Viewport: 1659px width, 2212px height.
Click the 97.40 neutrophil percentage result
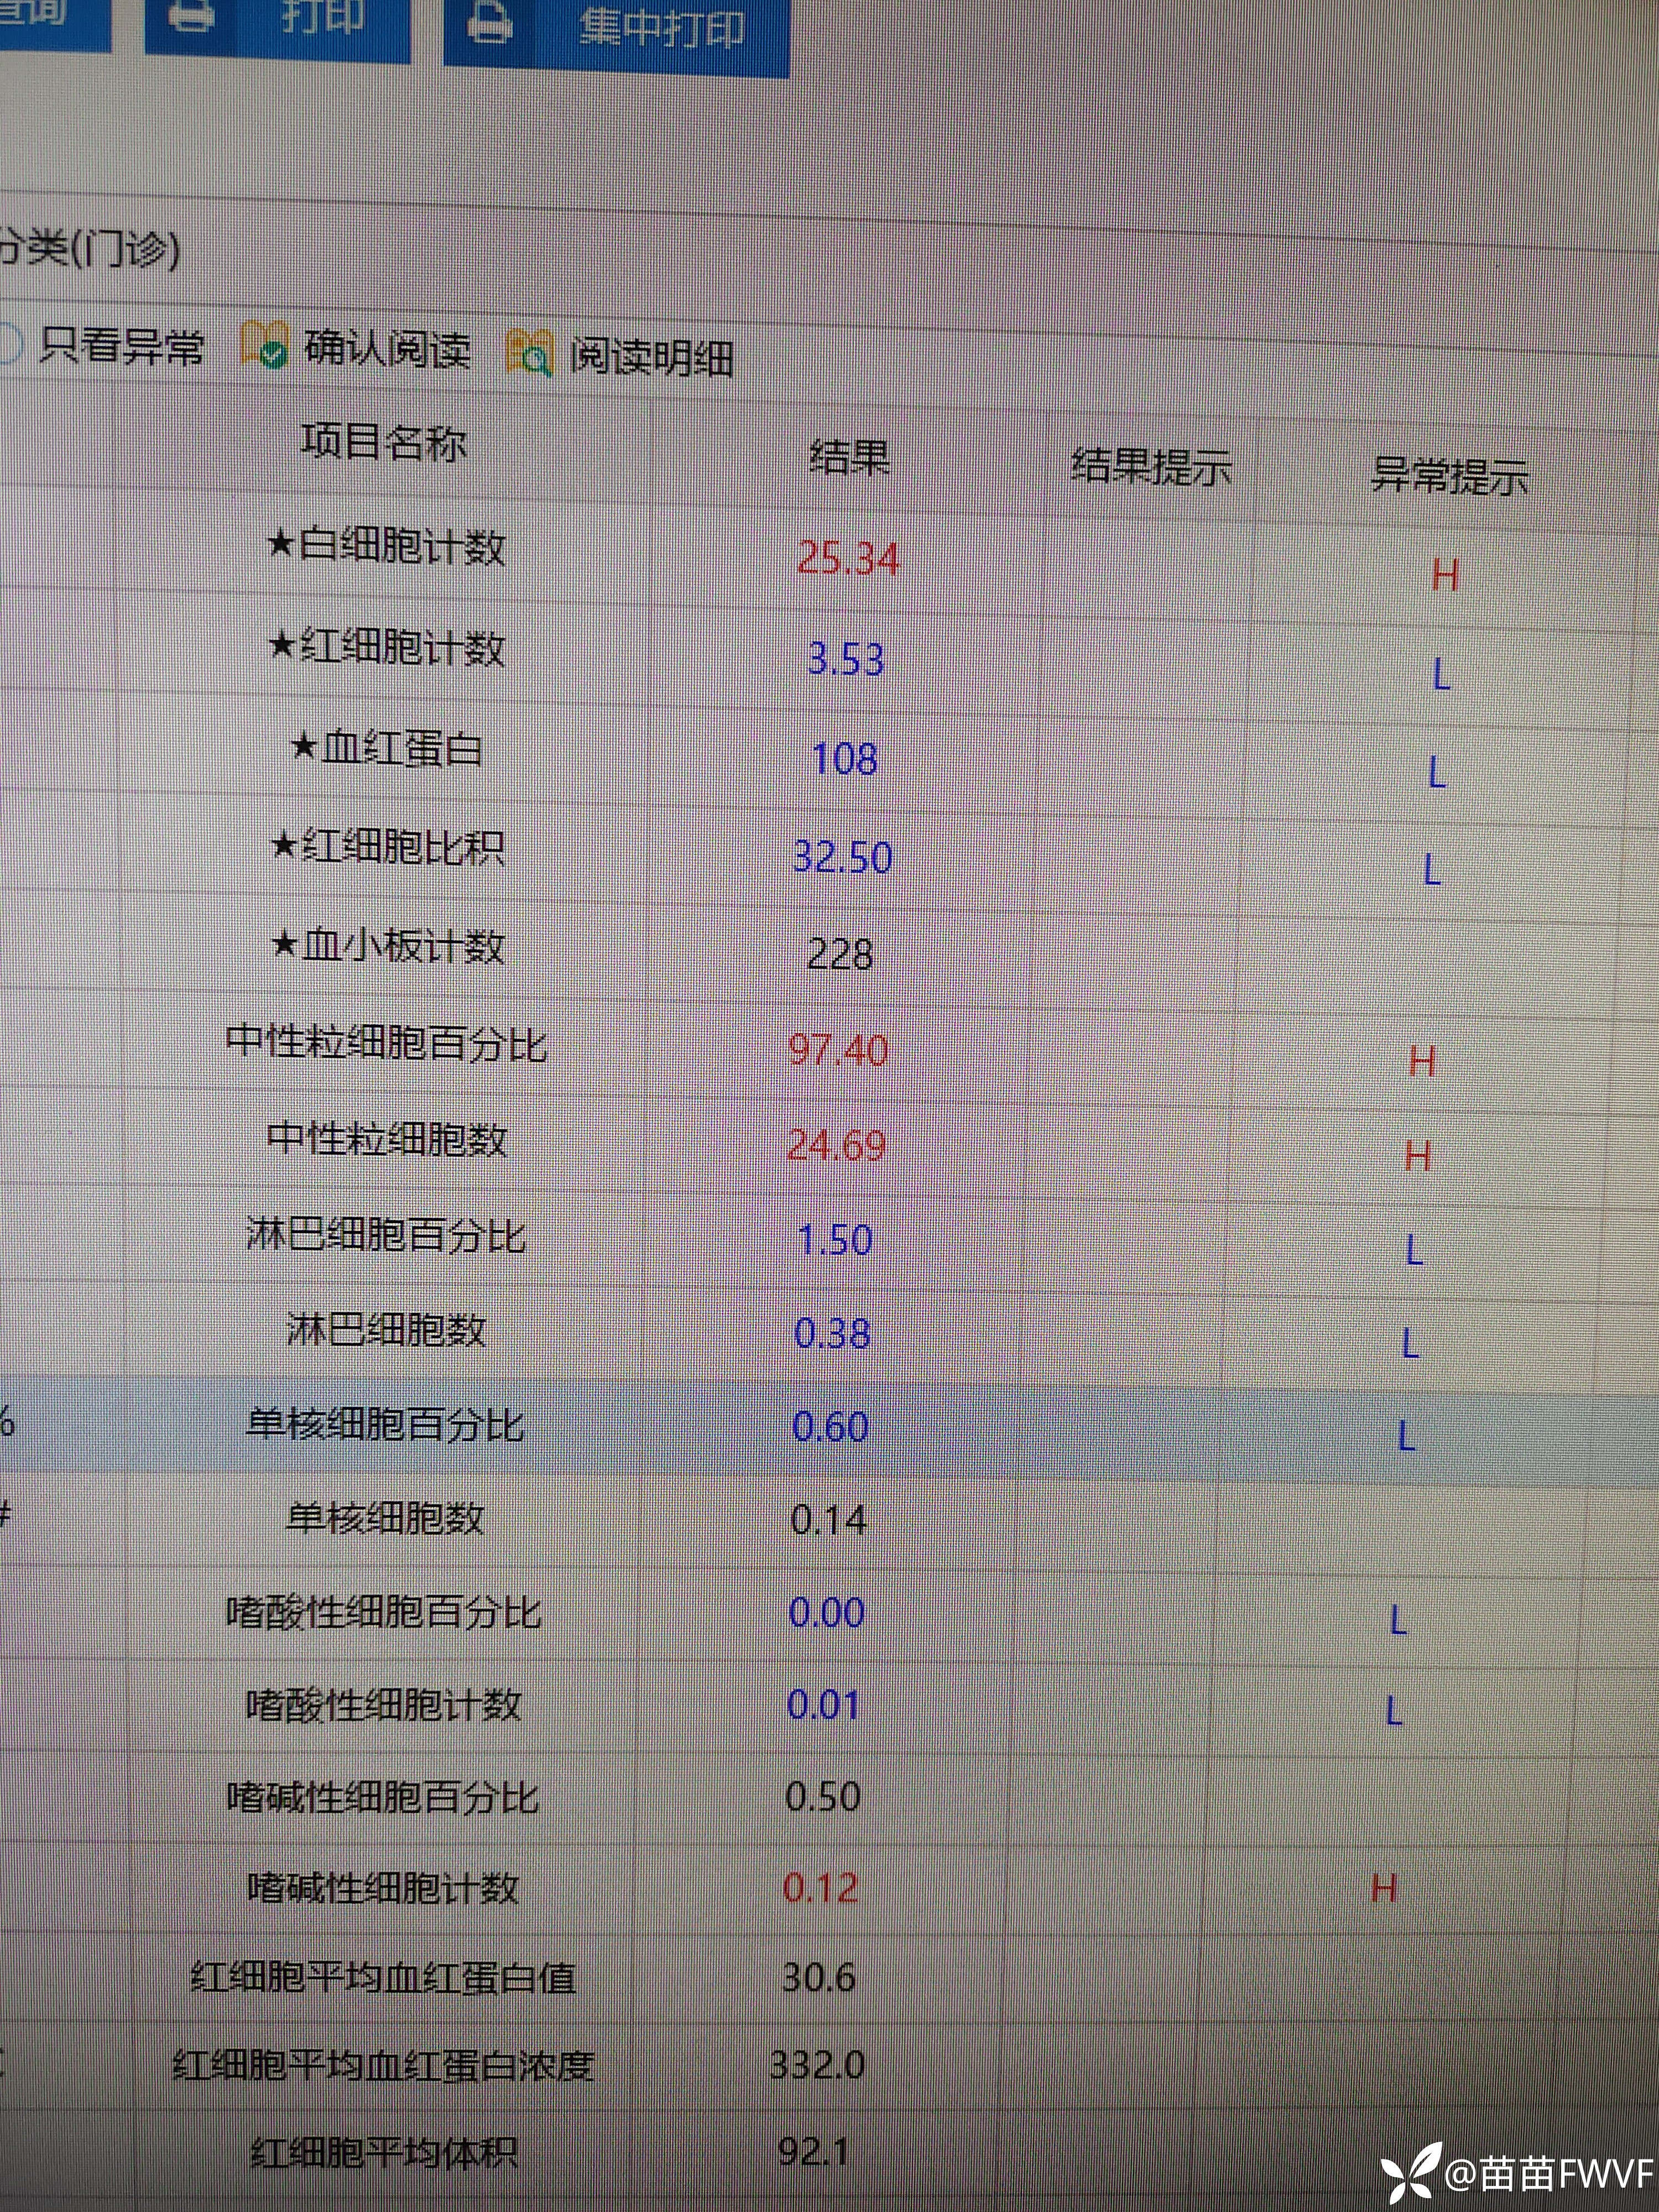838,1050
